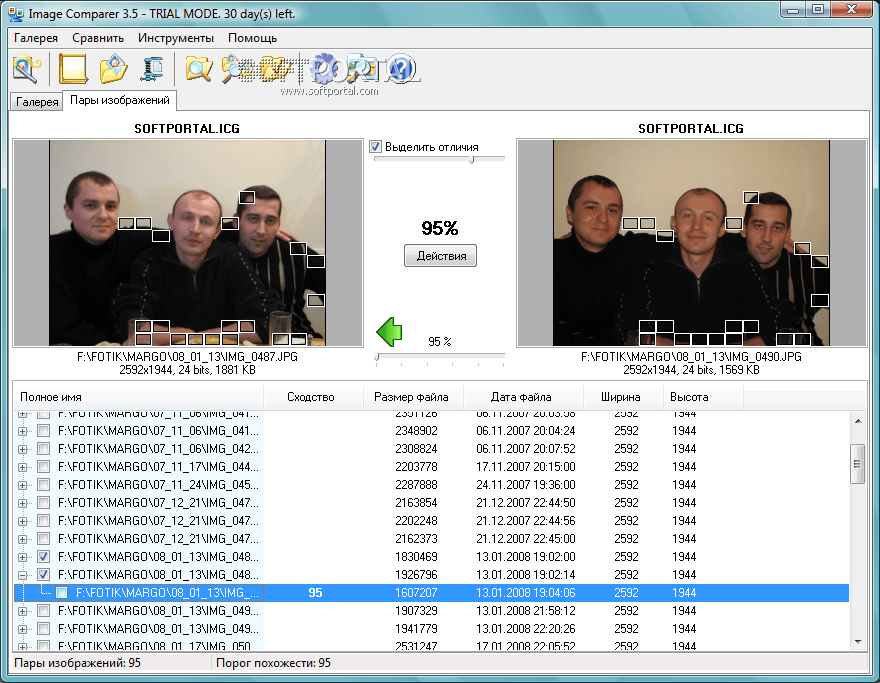This screenshot has width=880, height=683.
Task: Sort by the Размер файла column header
Action: pyautogui.click(x=413, y=397)
